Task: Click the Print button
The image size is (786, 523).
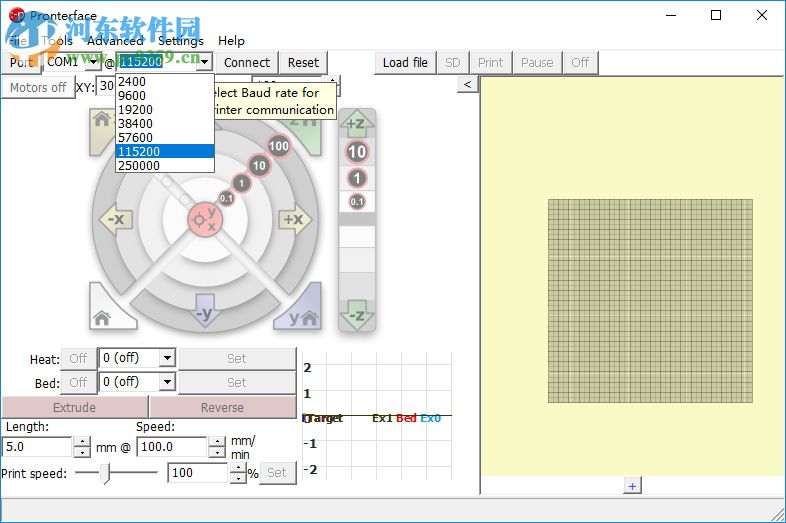Action: (x=490, y=63)
